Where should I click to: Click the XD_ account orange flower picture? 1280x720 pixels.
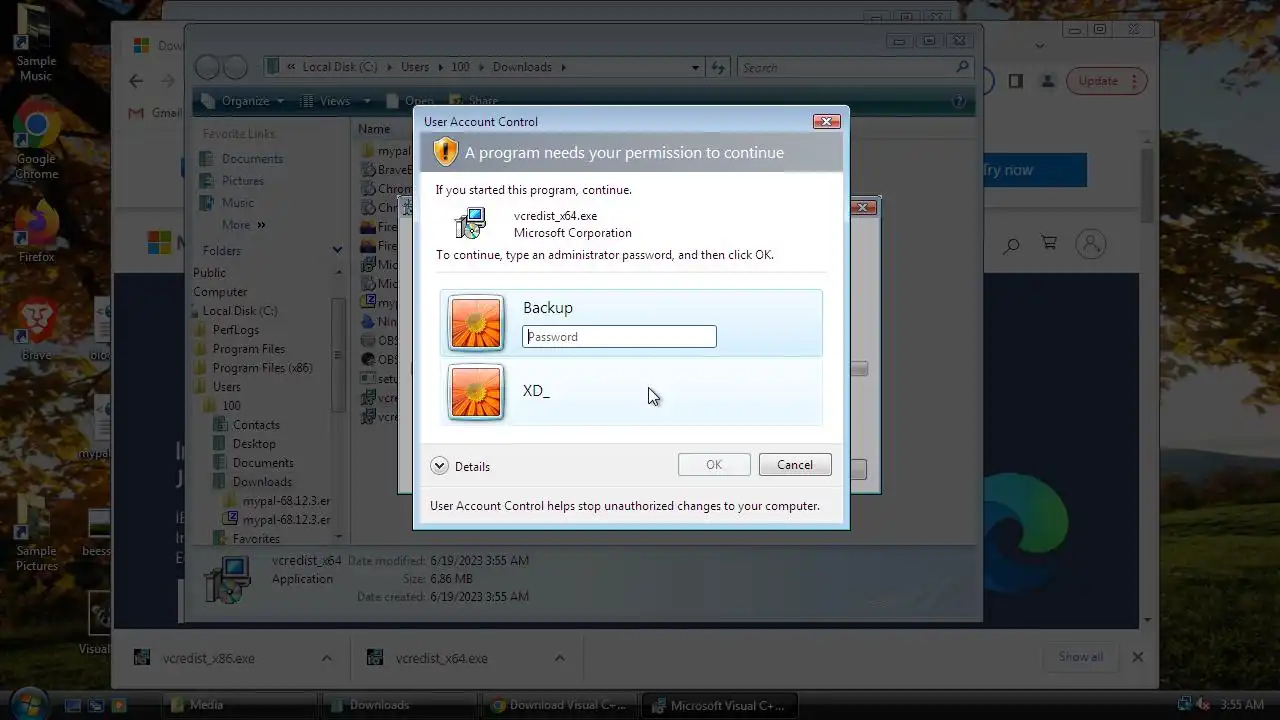[x=476, y=392]
